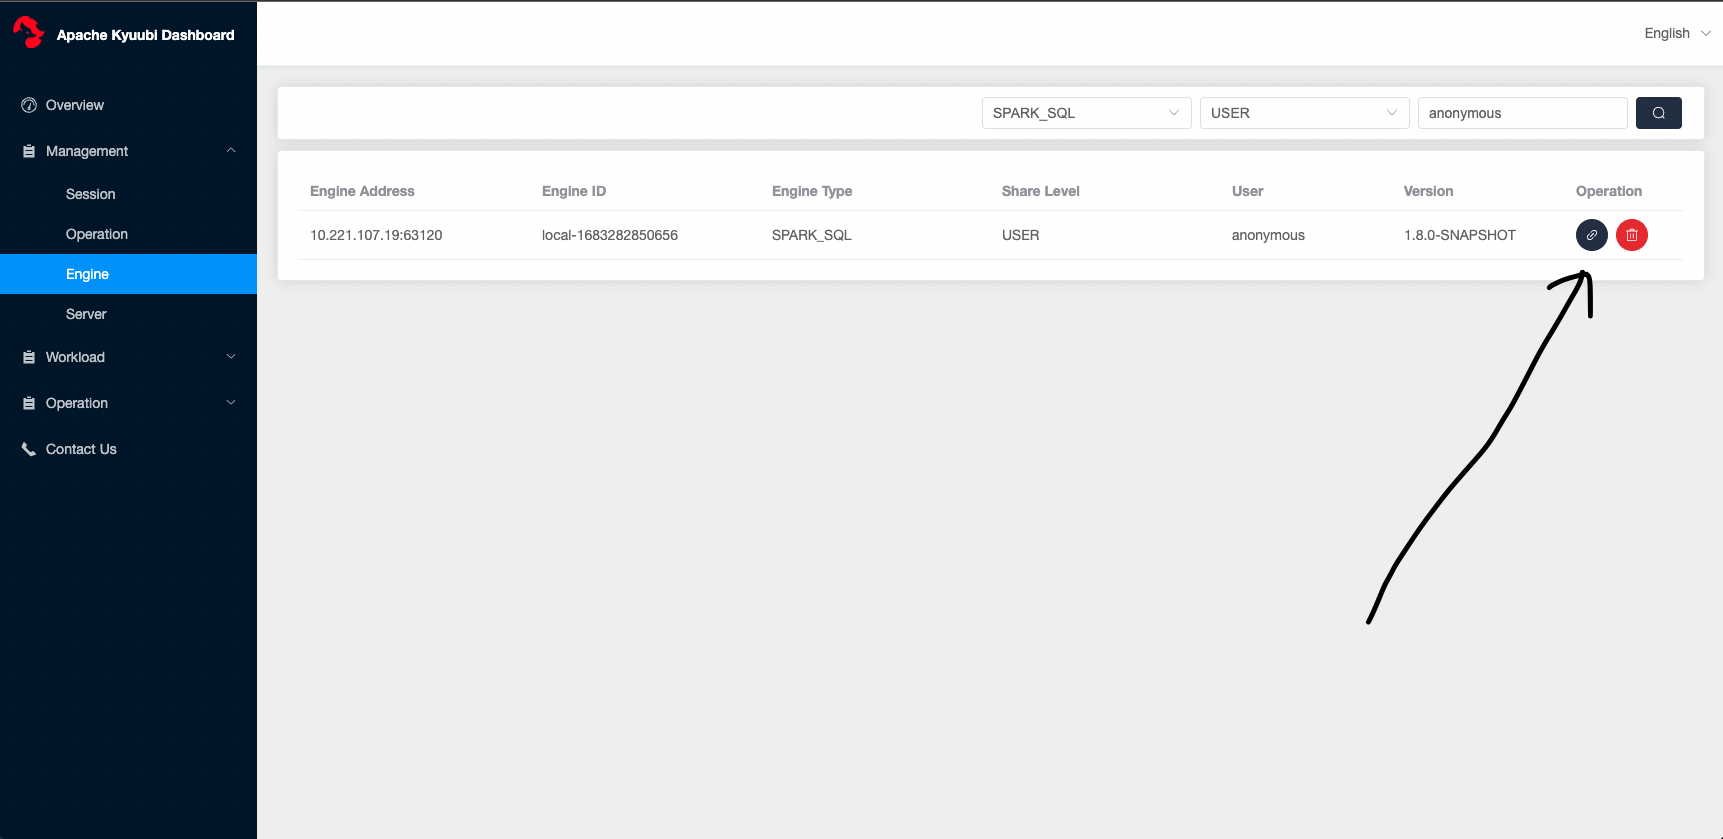Click the address 10.221.107.19:63120

(376, 235)
